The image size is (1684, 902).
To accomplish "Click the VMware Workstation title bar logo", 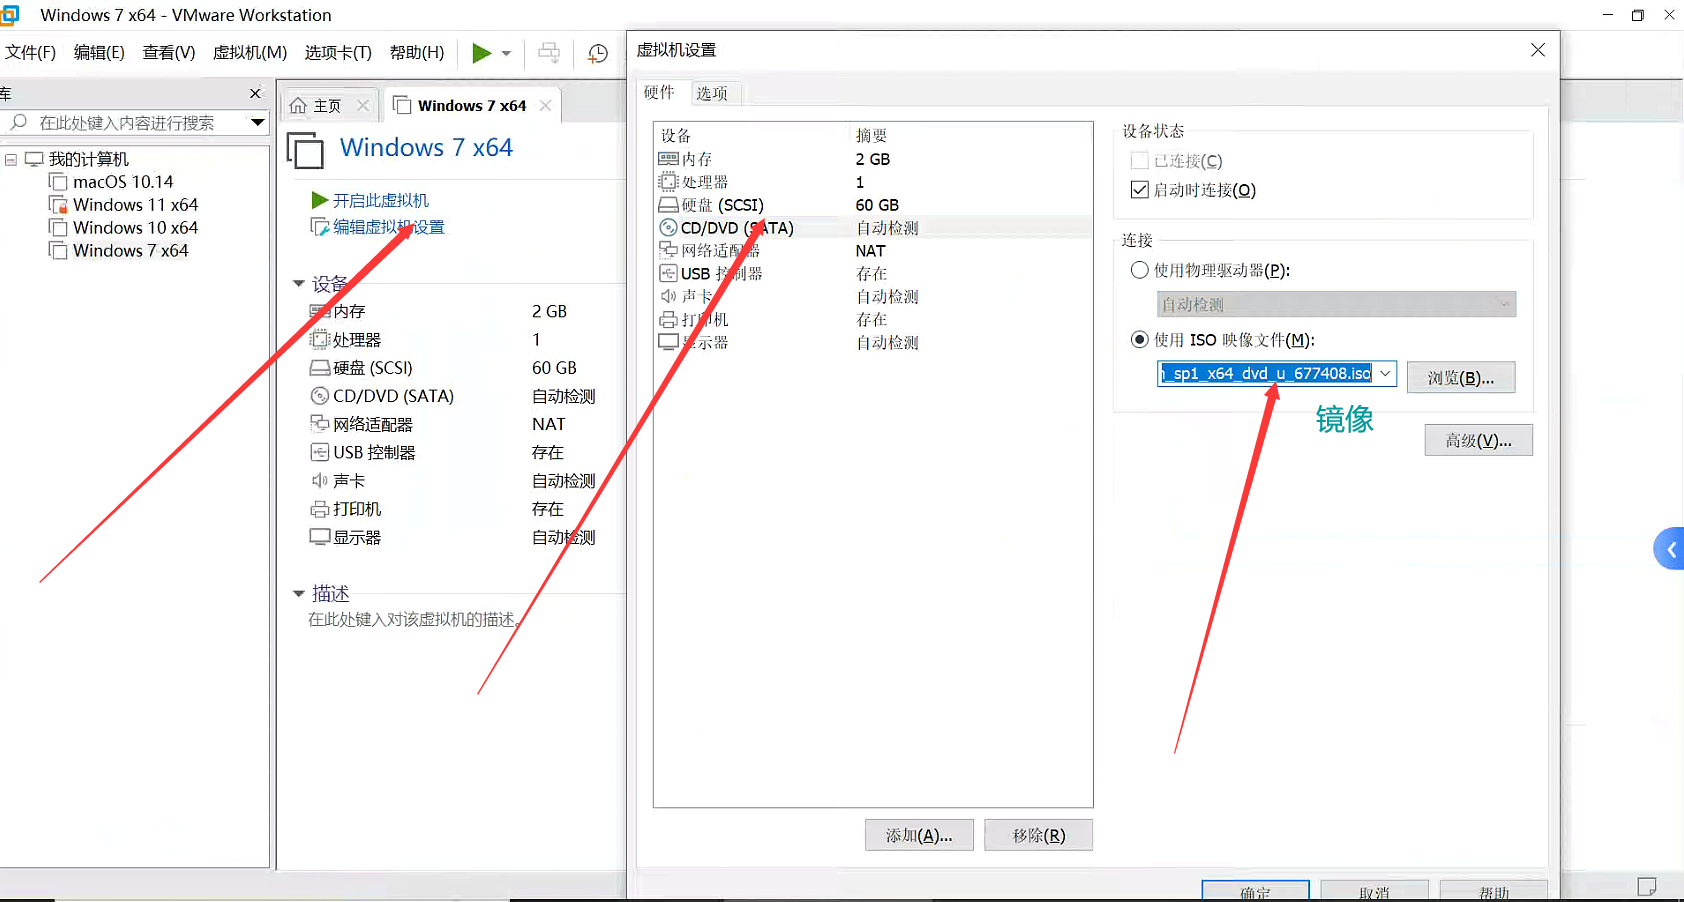I will (9, 15).
